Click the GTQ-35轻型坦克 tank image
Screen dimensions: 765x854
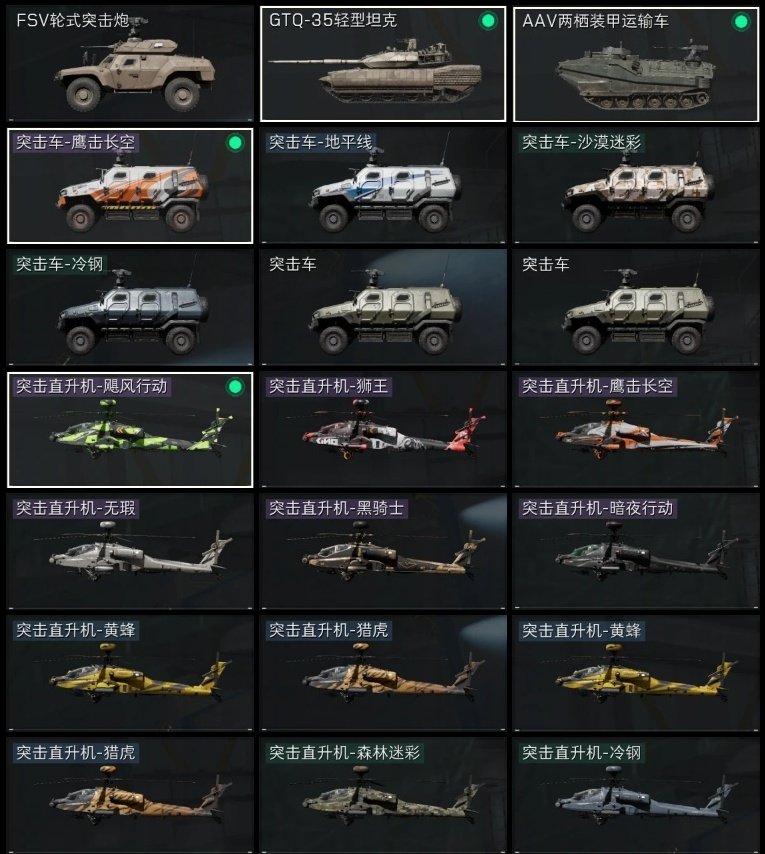coord(376,71)
